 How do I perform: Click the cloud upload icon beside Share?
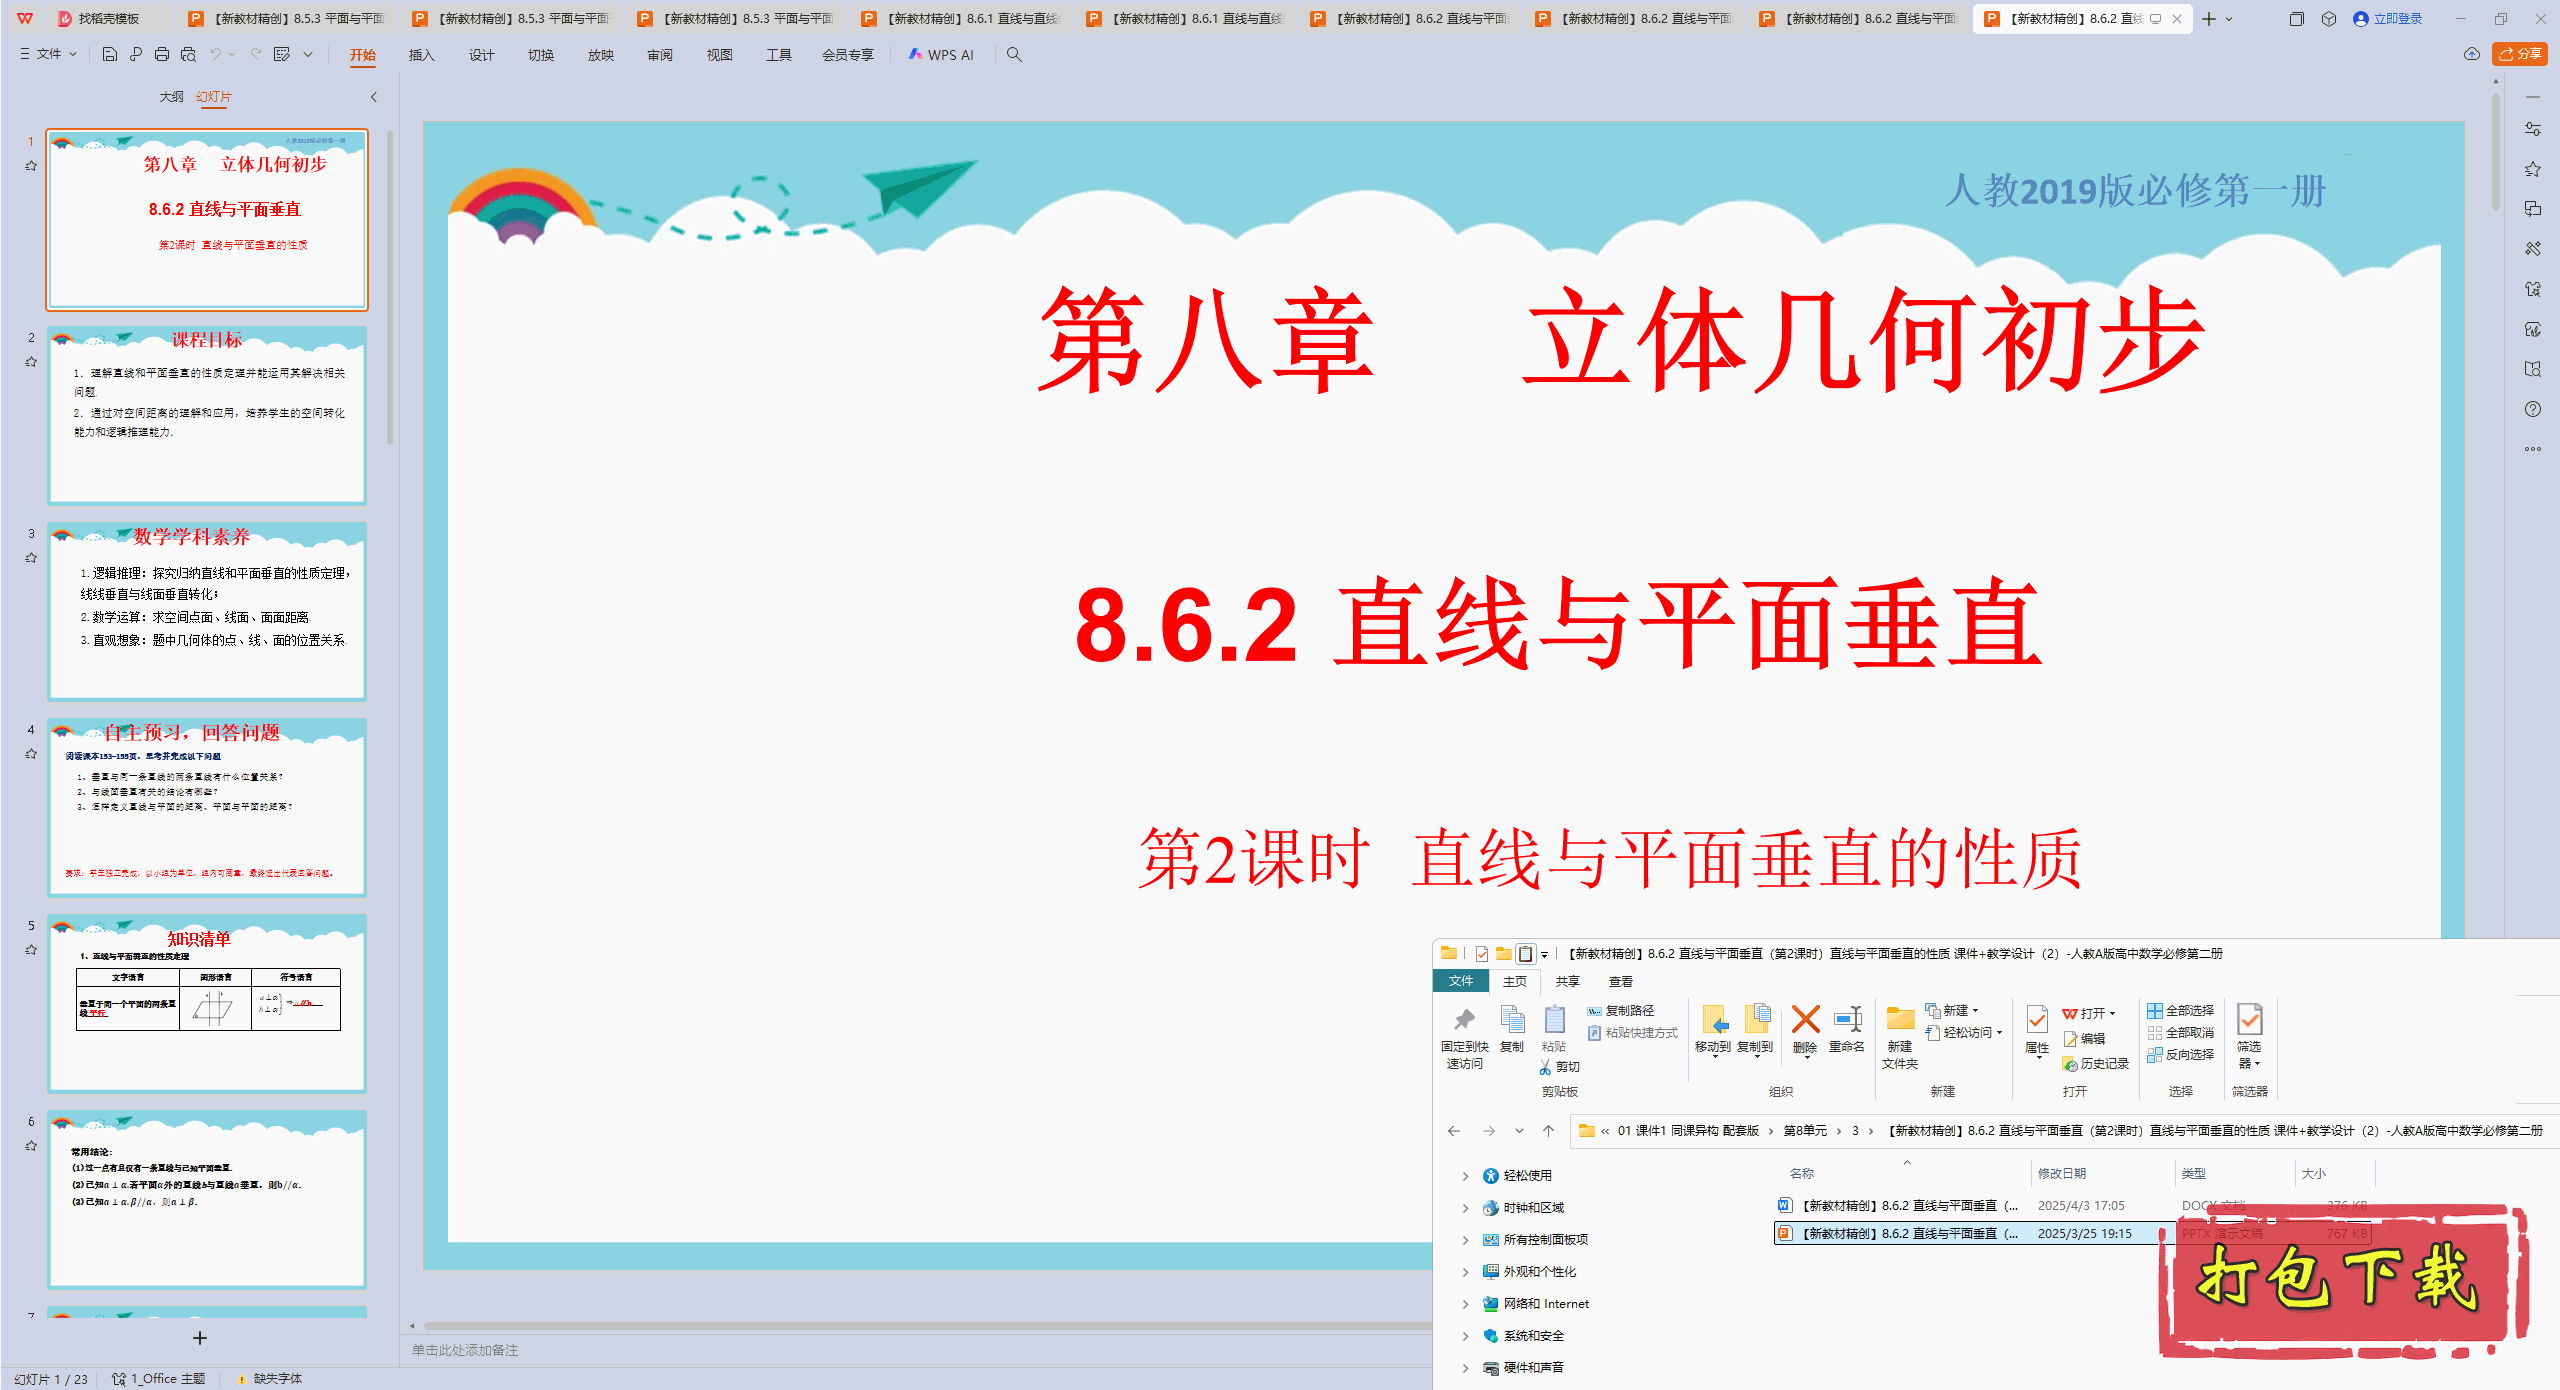click(2472, 54)
